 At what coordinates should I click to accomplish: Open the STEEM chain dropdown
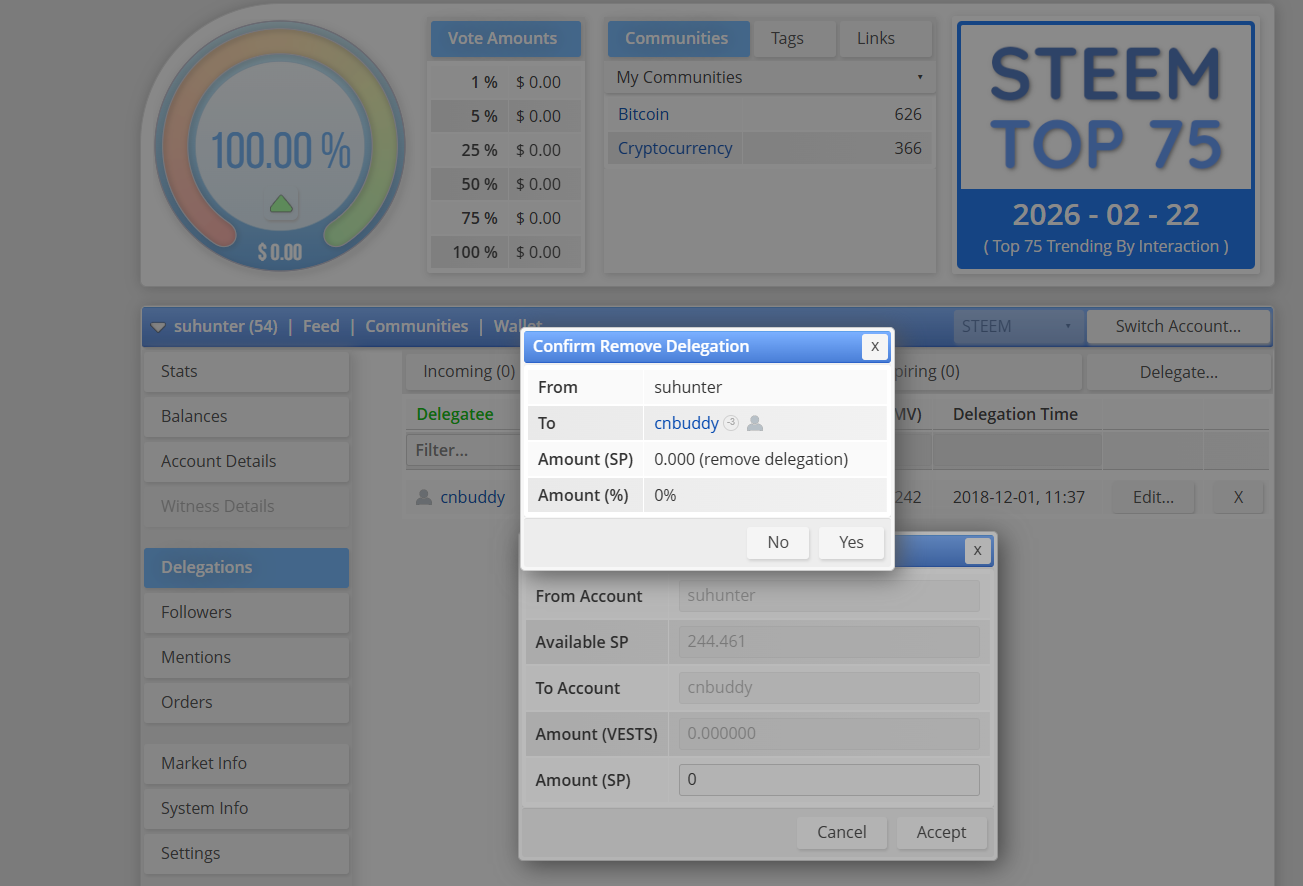pyautogui.click(x=1016, y=326)
